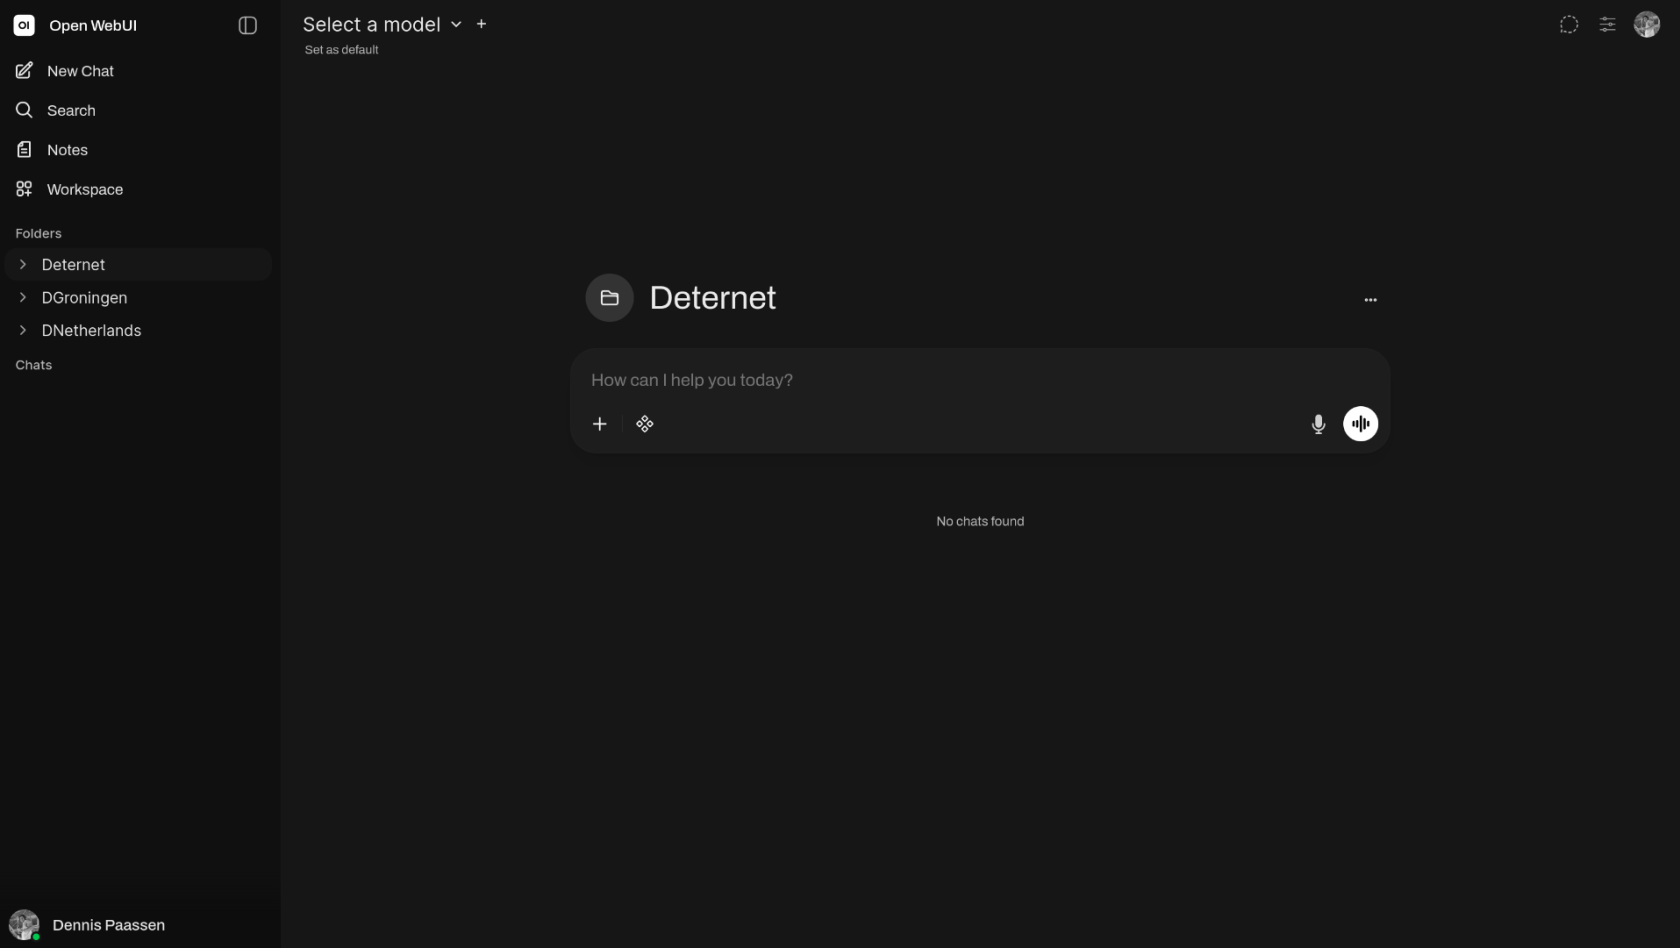This screenshot has height=948, width=1680.
Task: Collapse the Folders section header
Action: (x=38, y=233)
